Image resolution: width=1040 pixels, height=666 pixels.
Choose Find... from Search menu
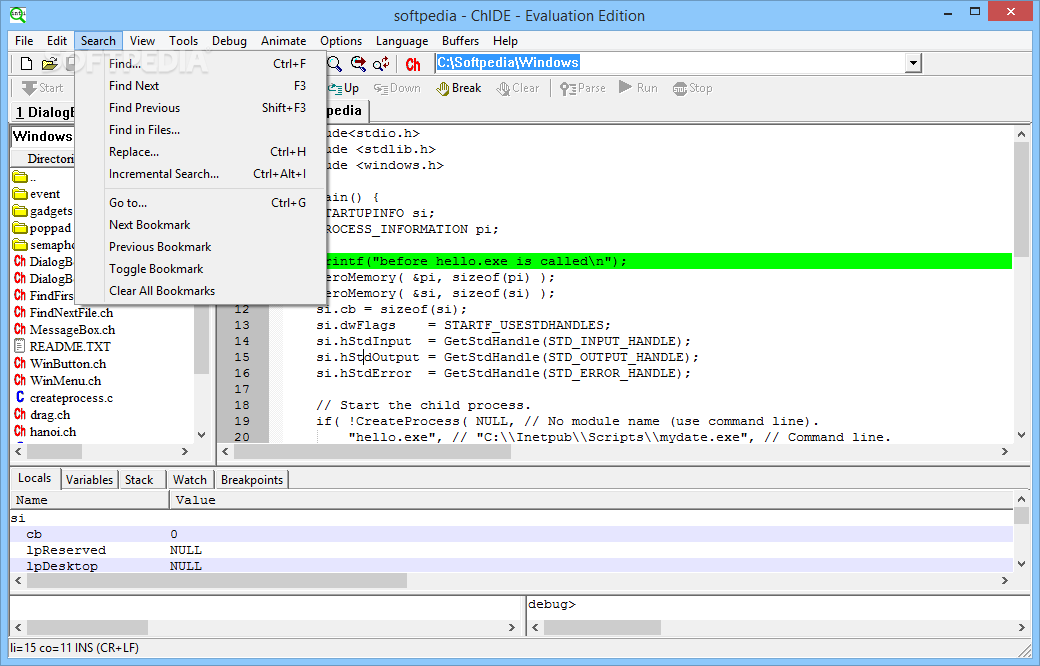(x=200, y=64)
